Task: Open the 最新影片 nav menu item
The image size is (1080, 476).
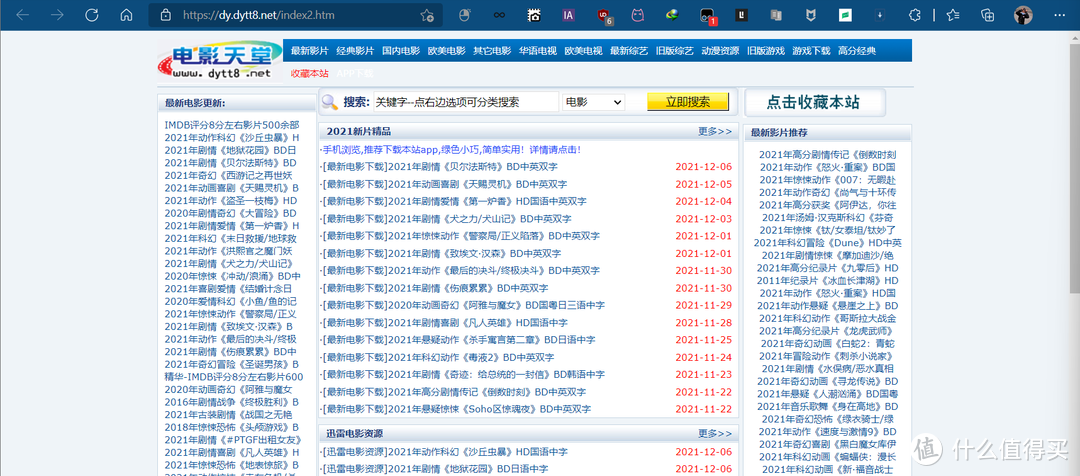Action: click(310, 51)
